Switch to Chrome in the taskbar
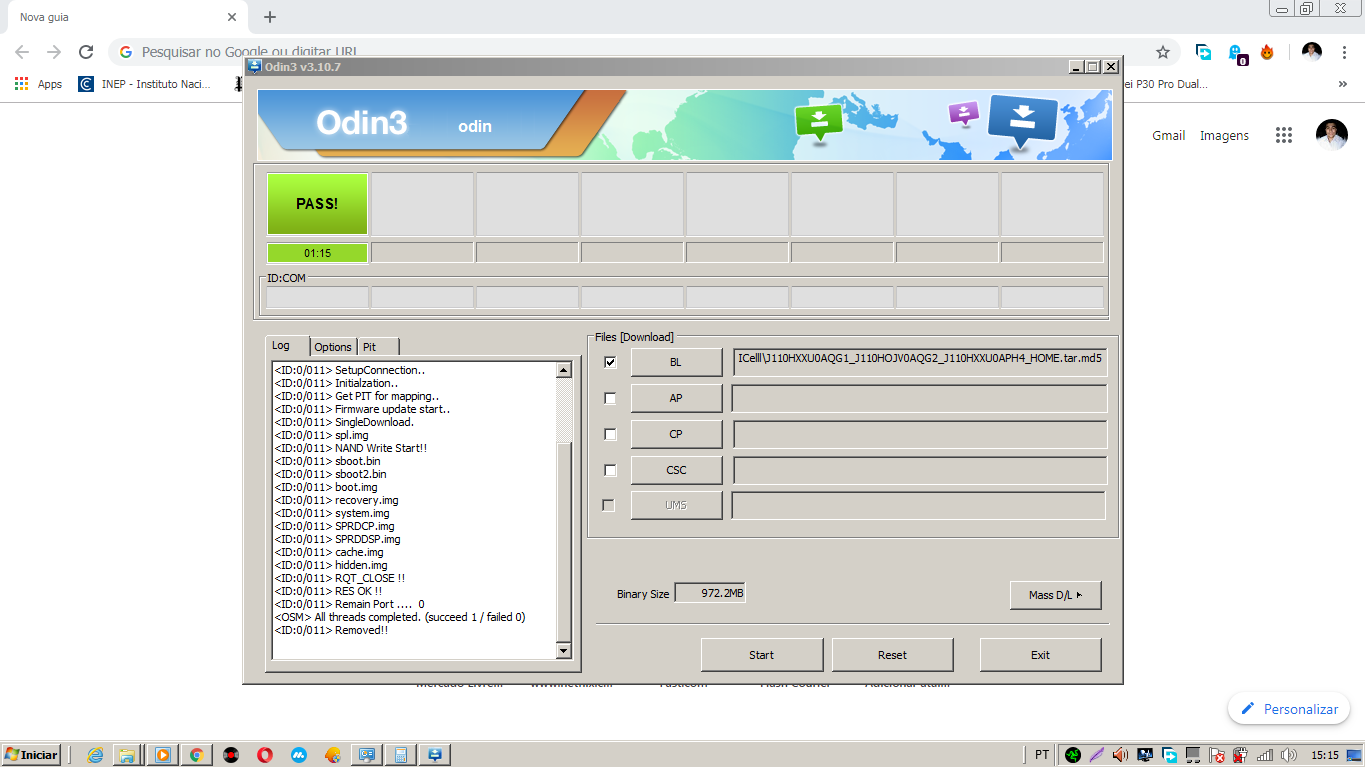Viewport: 1365px width, 767px height. click(196, 755)
